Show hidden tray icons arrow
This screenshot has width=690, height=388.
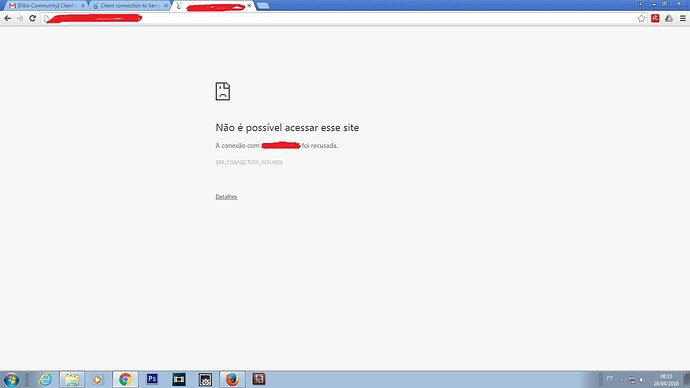(621, 380)
